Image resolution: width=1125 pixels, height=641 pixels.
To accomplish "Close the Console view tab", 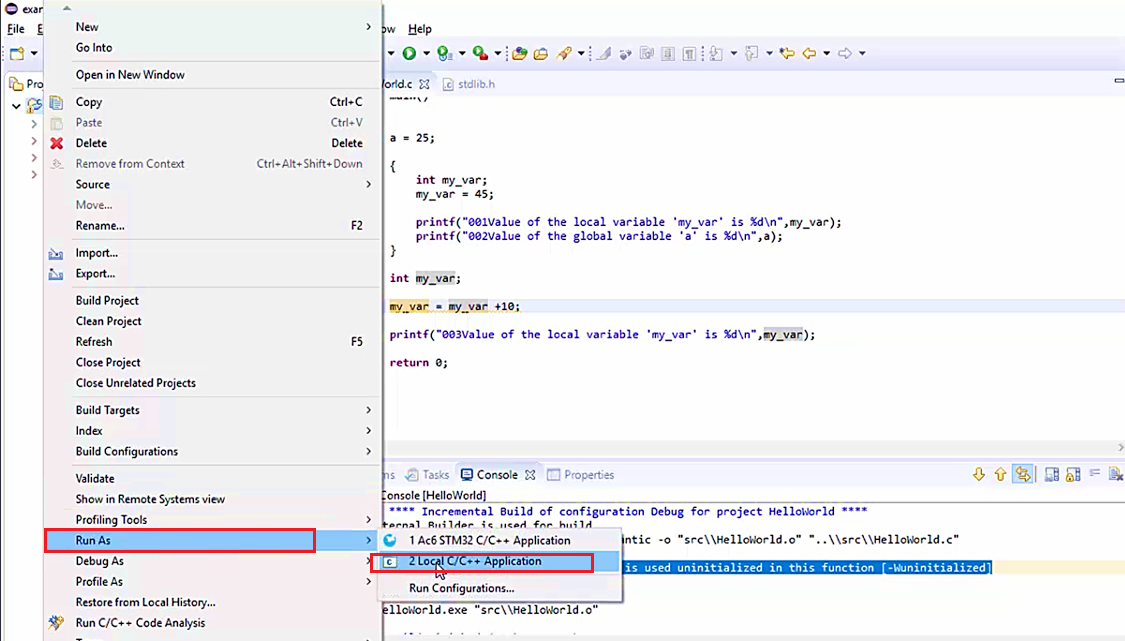I will coord(529,474).
